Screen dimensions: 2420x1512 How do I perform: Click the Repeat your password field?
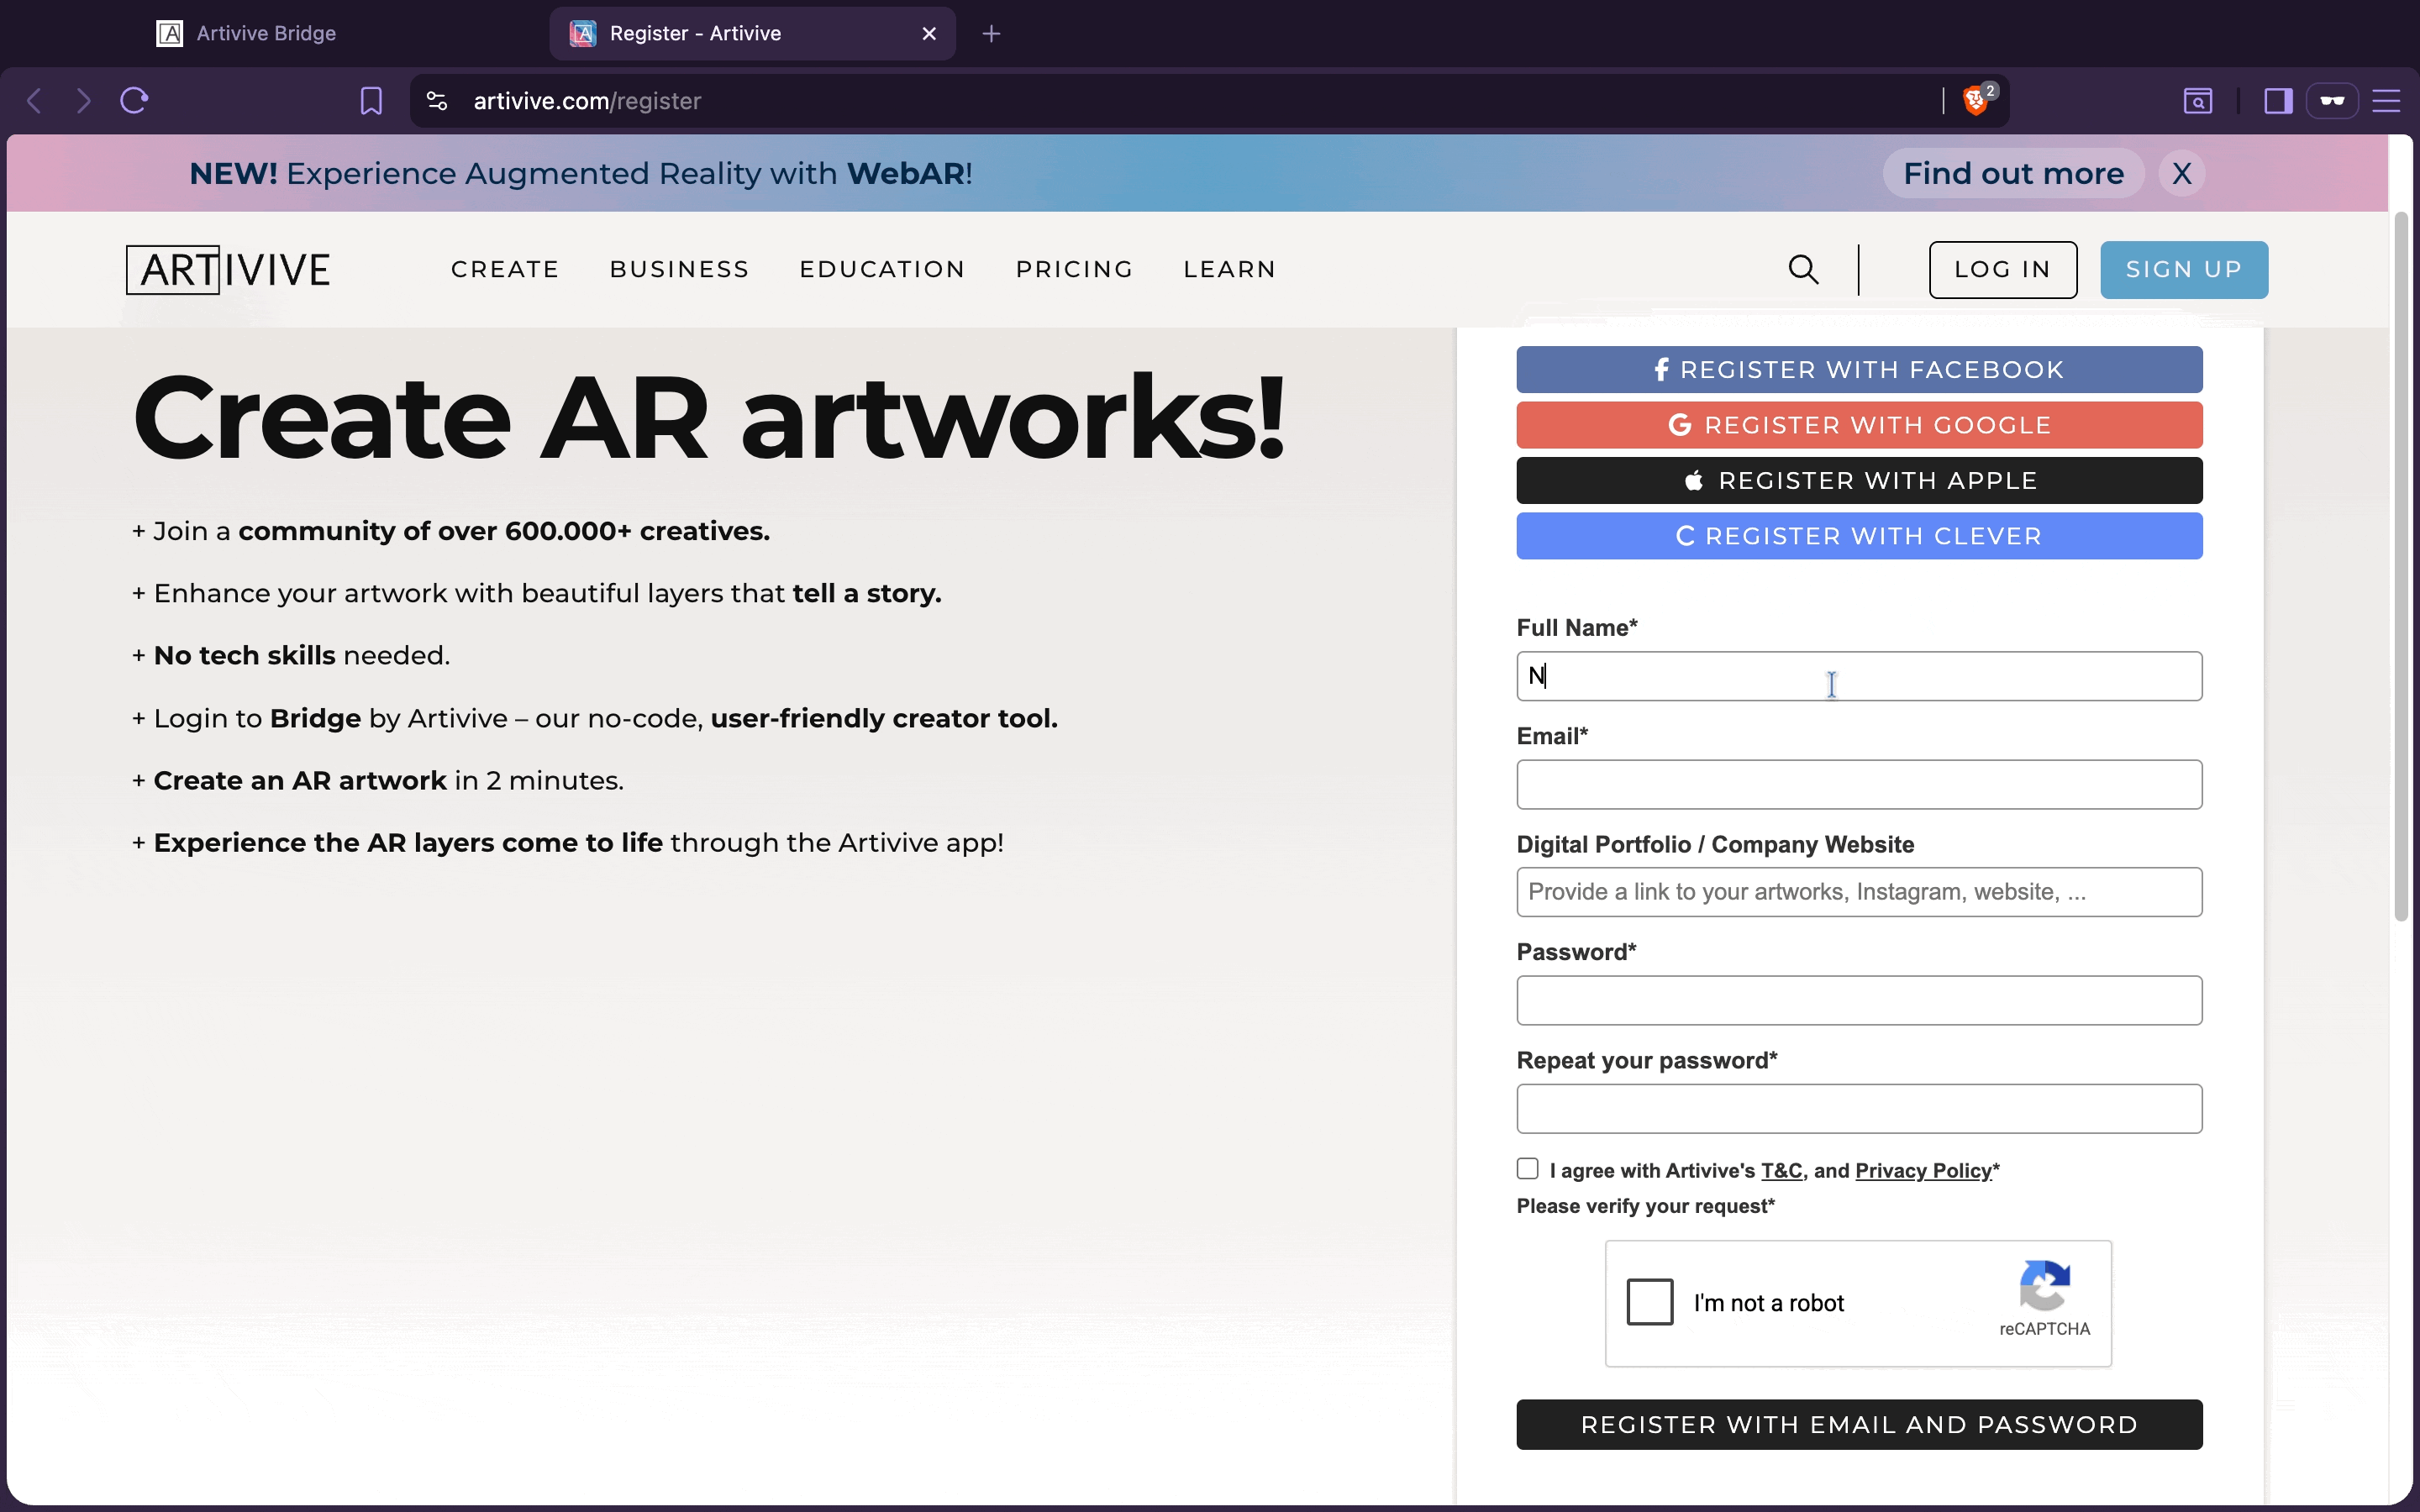pyautogui.click(x=1859, y=1108)
